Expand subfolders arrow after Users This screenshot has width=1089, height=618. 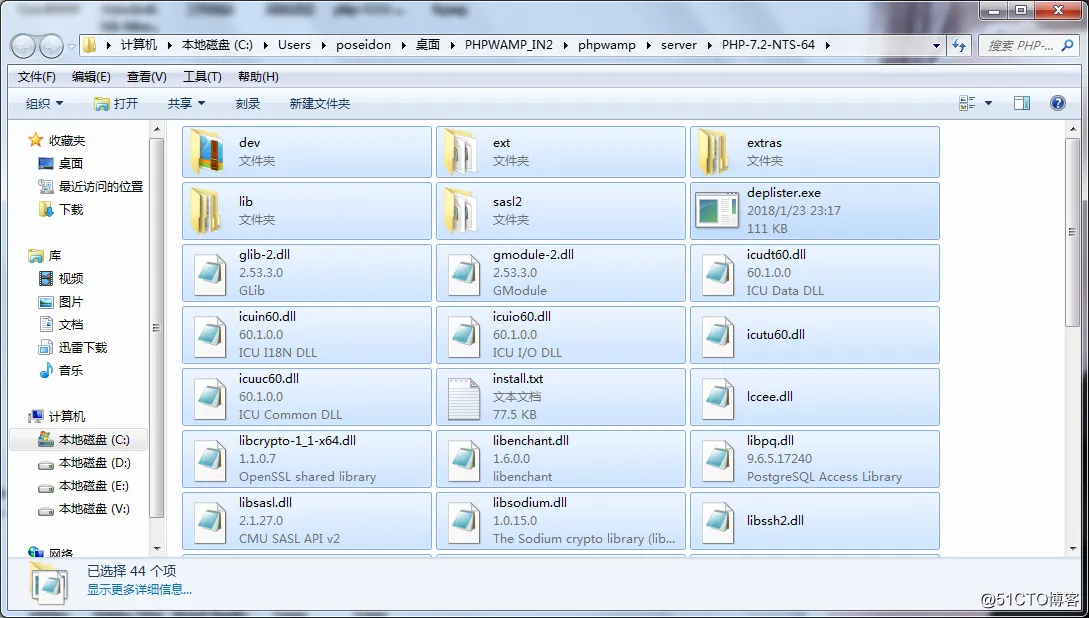point(324,45)
